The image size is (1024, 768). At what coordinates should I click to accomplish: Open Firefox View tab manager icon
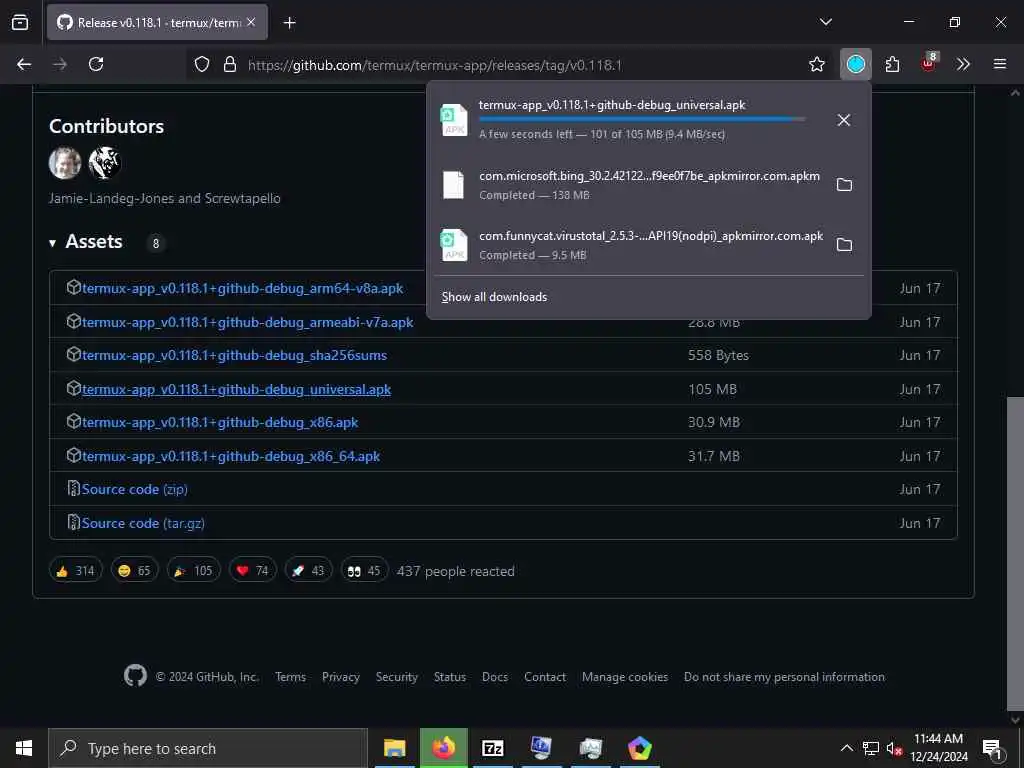click(20, 22)
